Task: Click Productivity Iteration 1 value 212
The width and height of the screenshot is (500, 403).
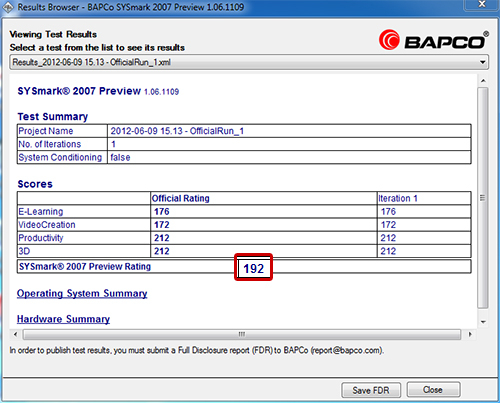Action: [x=388, y=238]
